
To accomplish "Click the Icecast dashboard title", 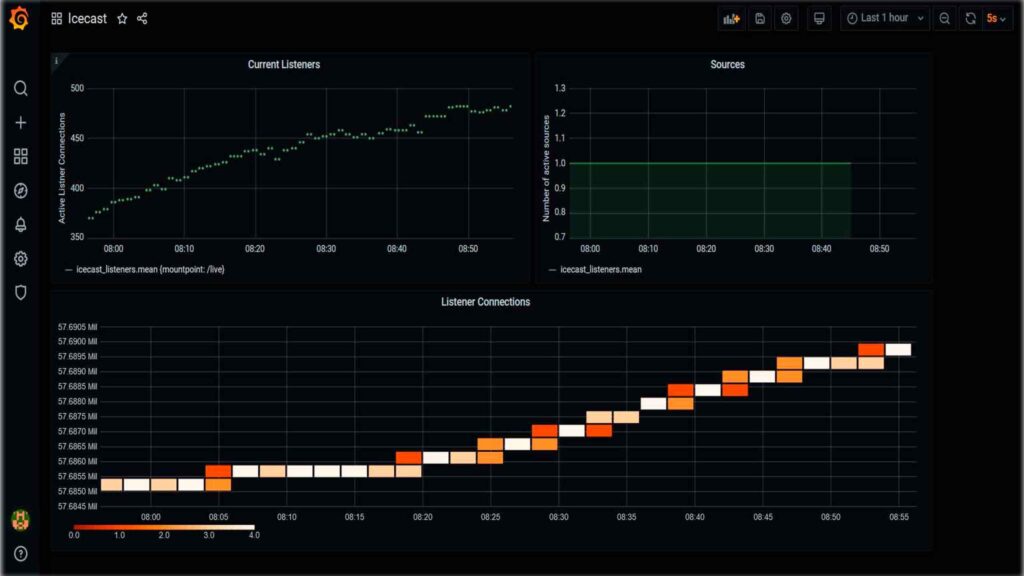I will point(88,19).
